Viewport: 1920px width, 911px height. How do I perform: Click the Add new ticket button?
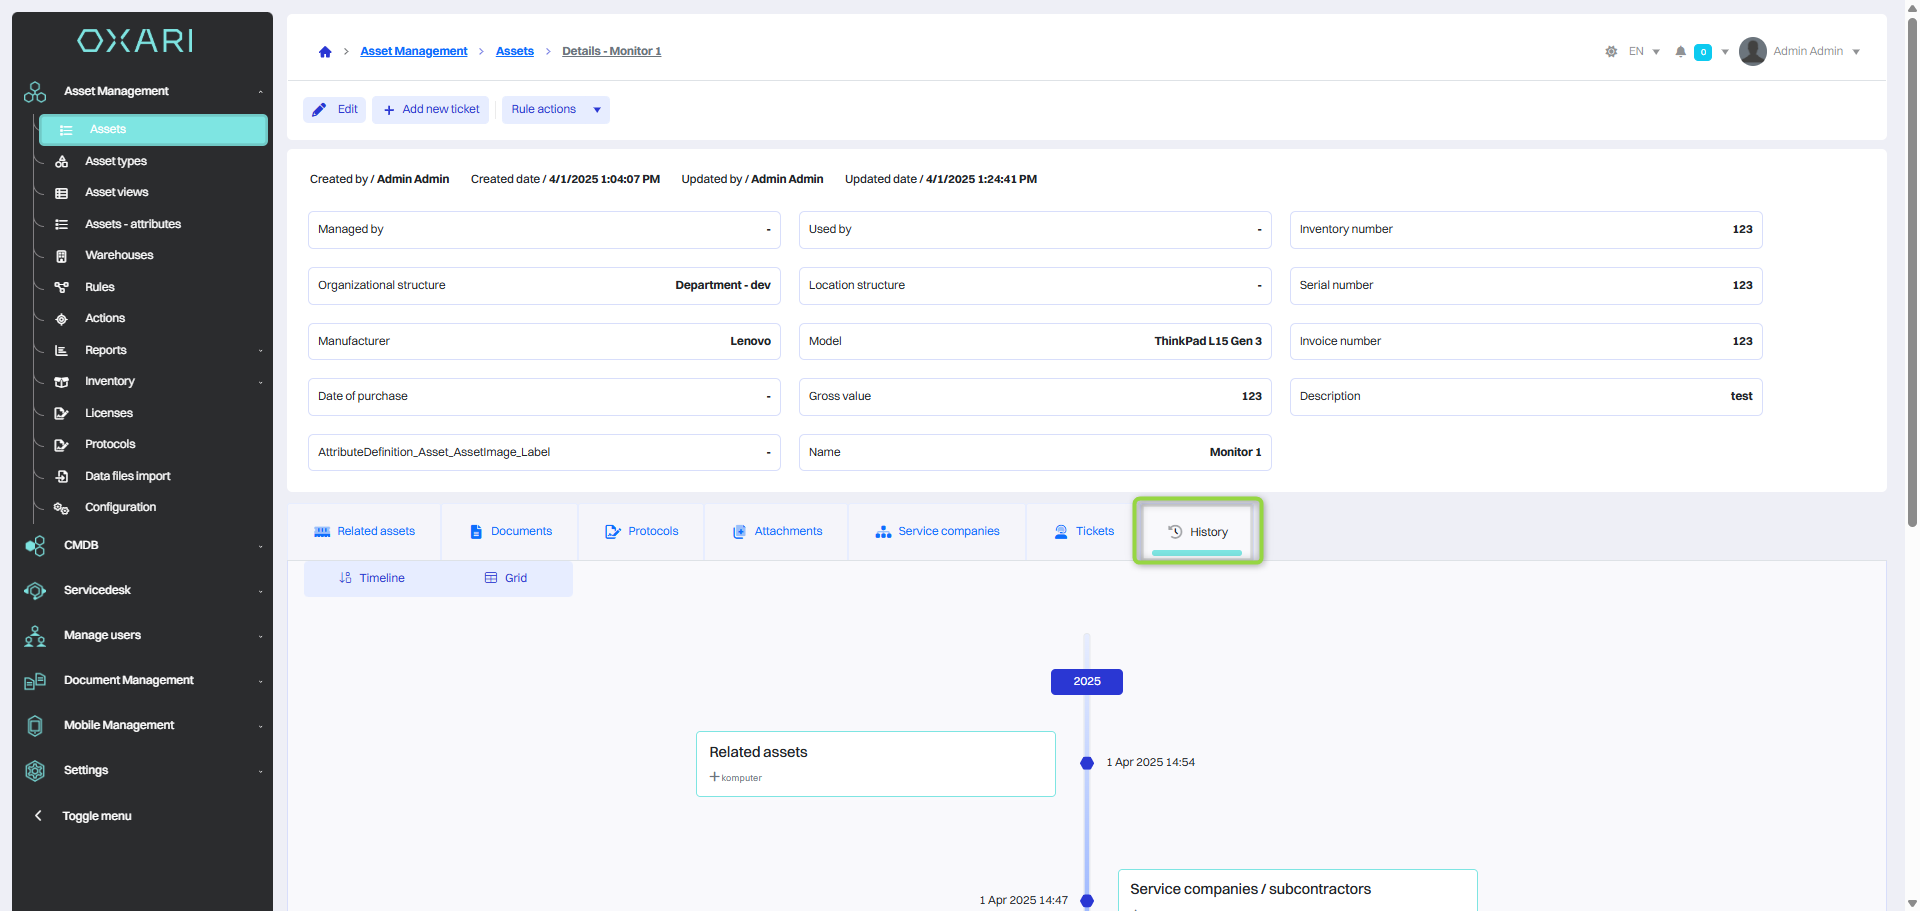[431, 110]
